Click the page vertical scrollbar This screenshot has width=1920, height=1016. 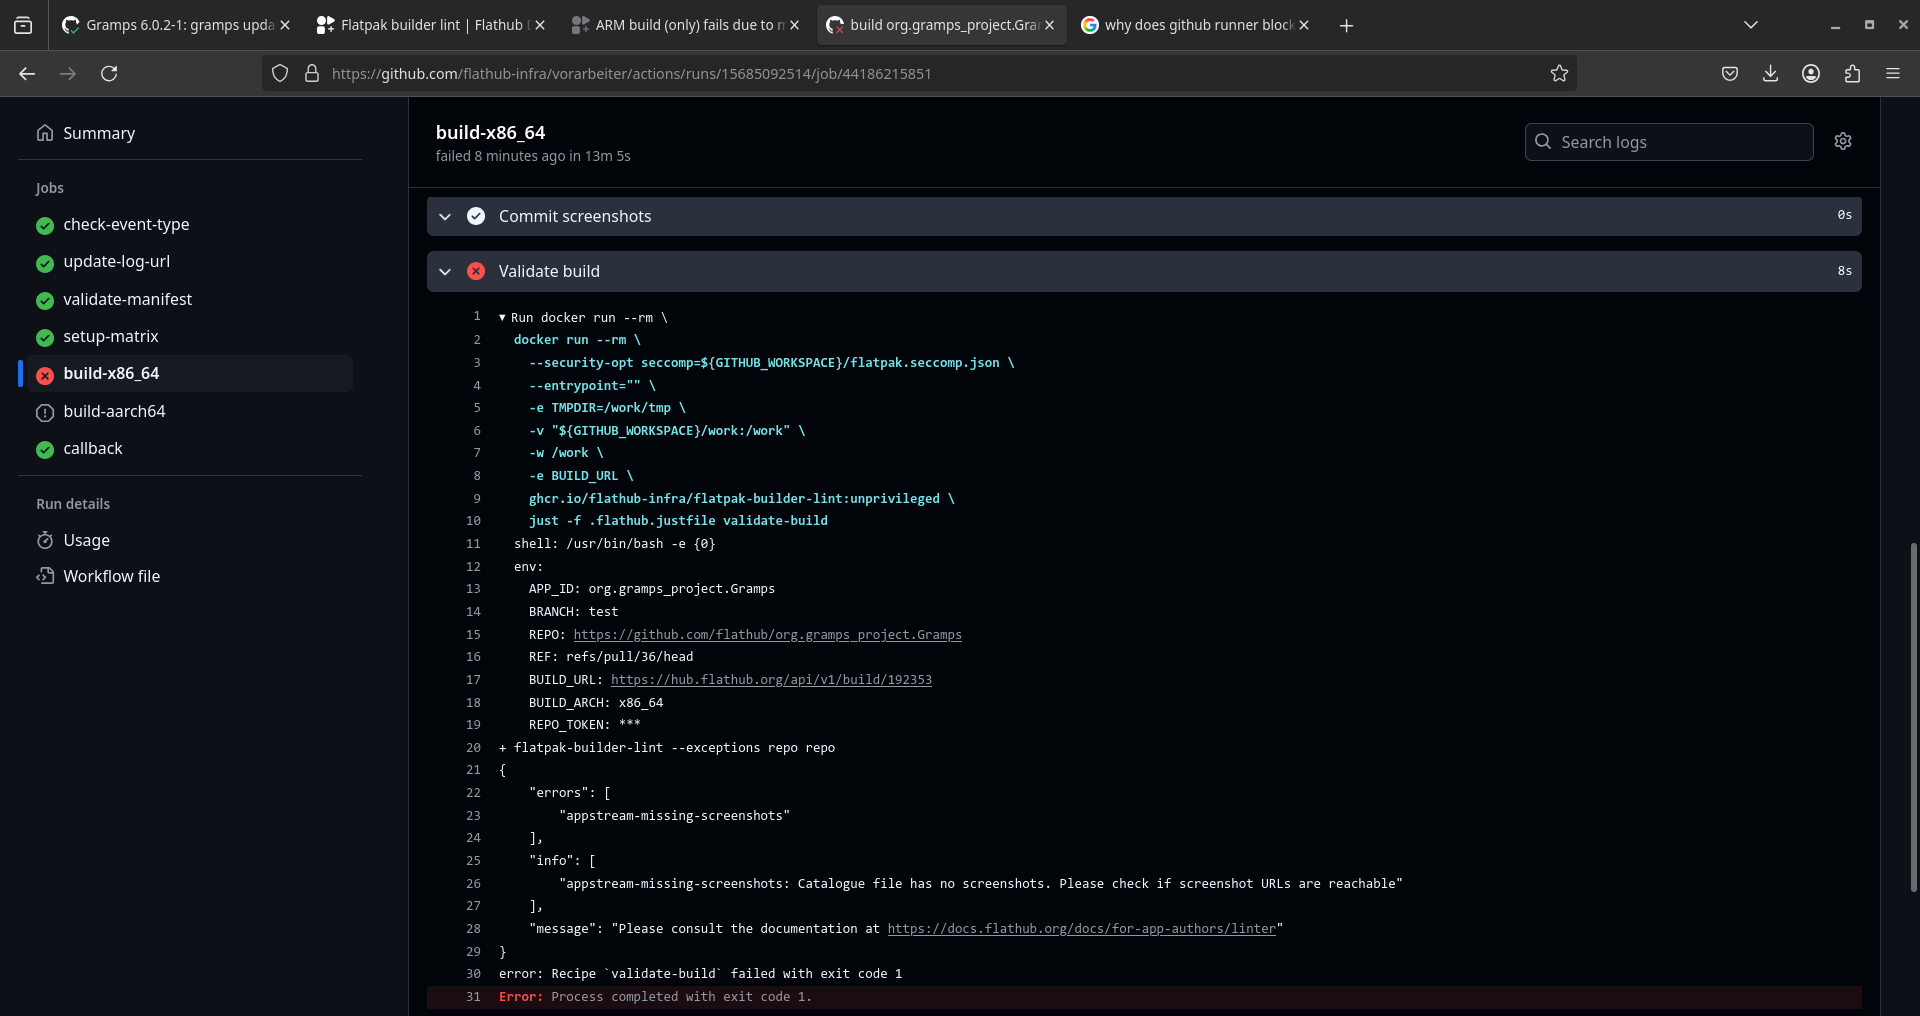[1914, 716]
